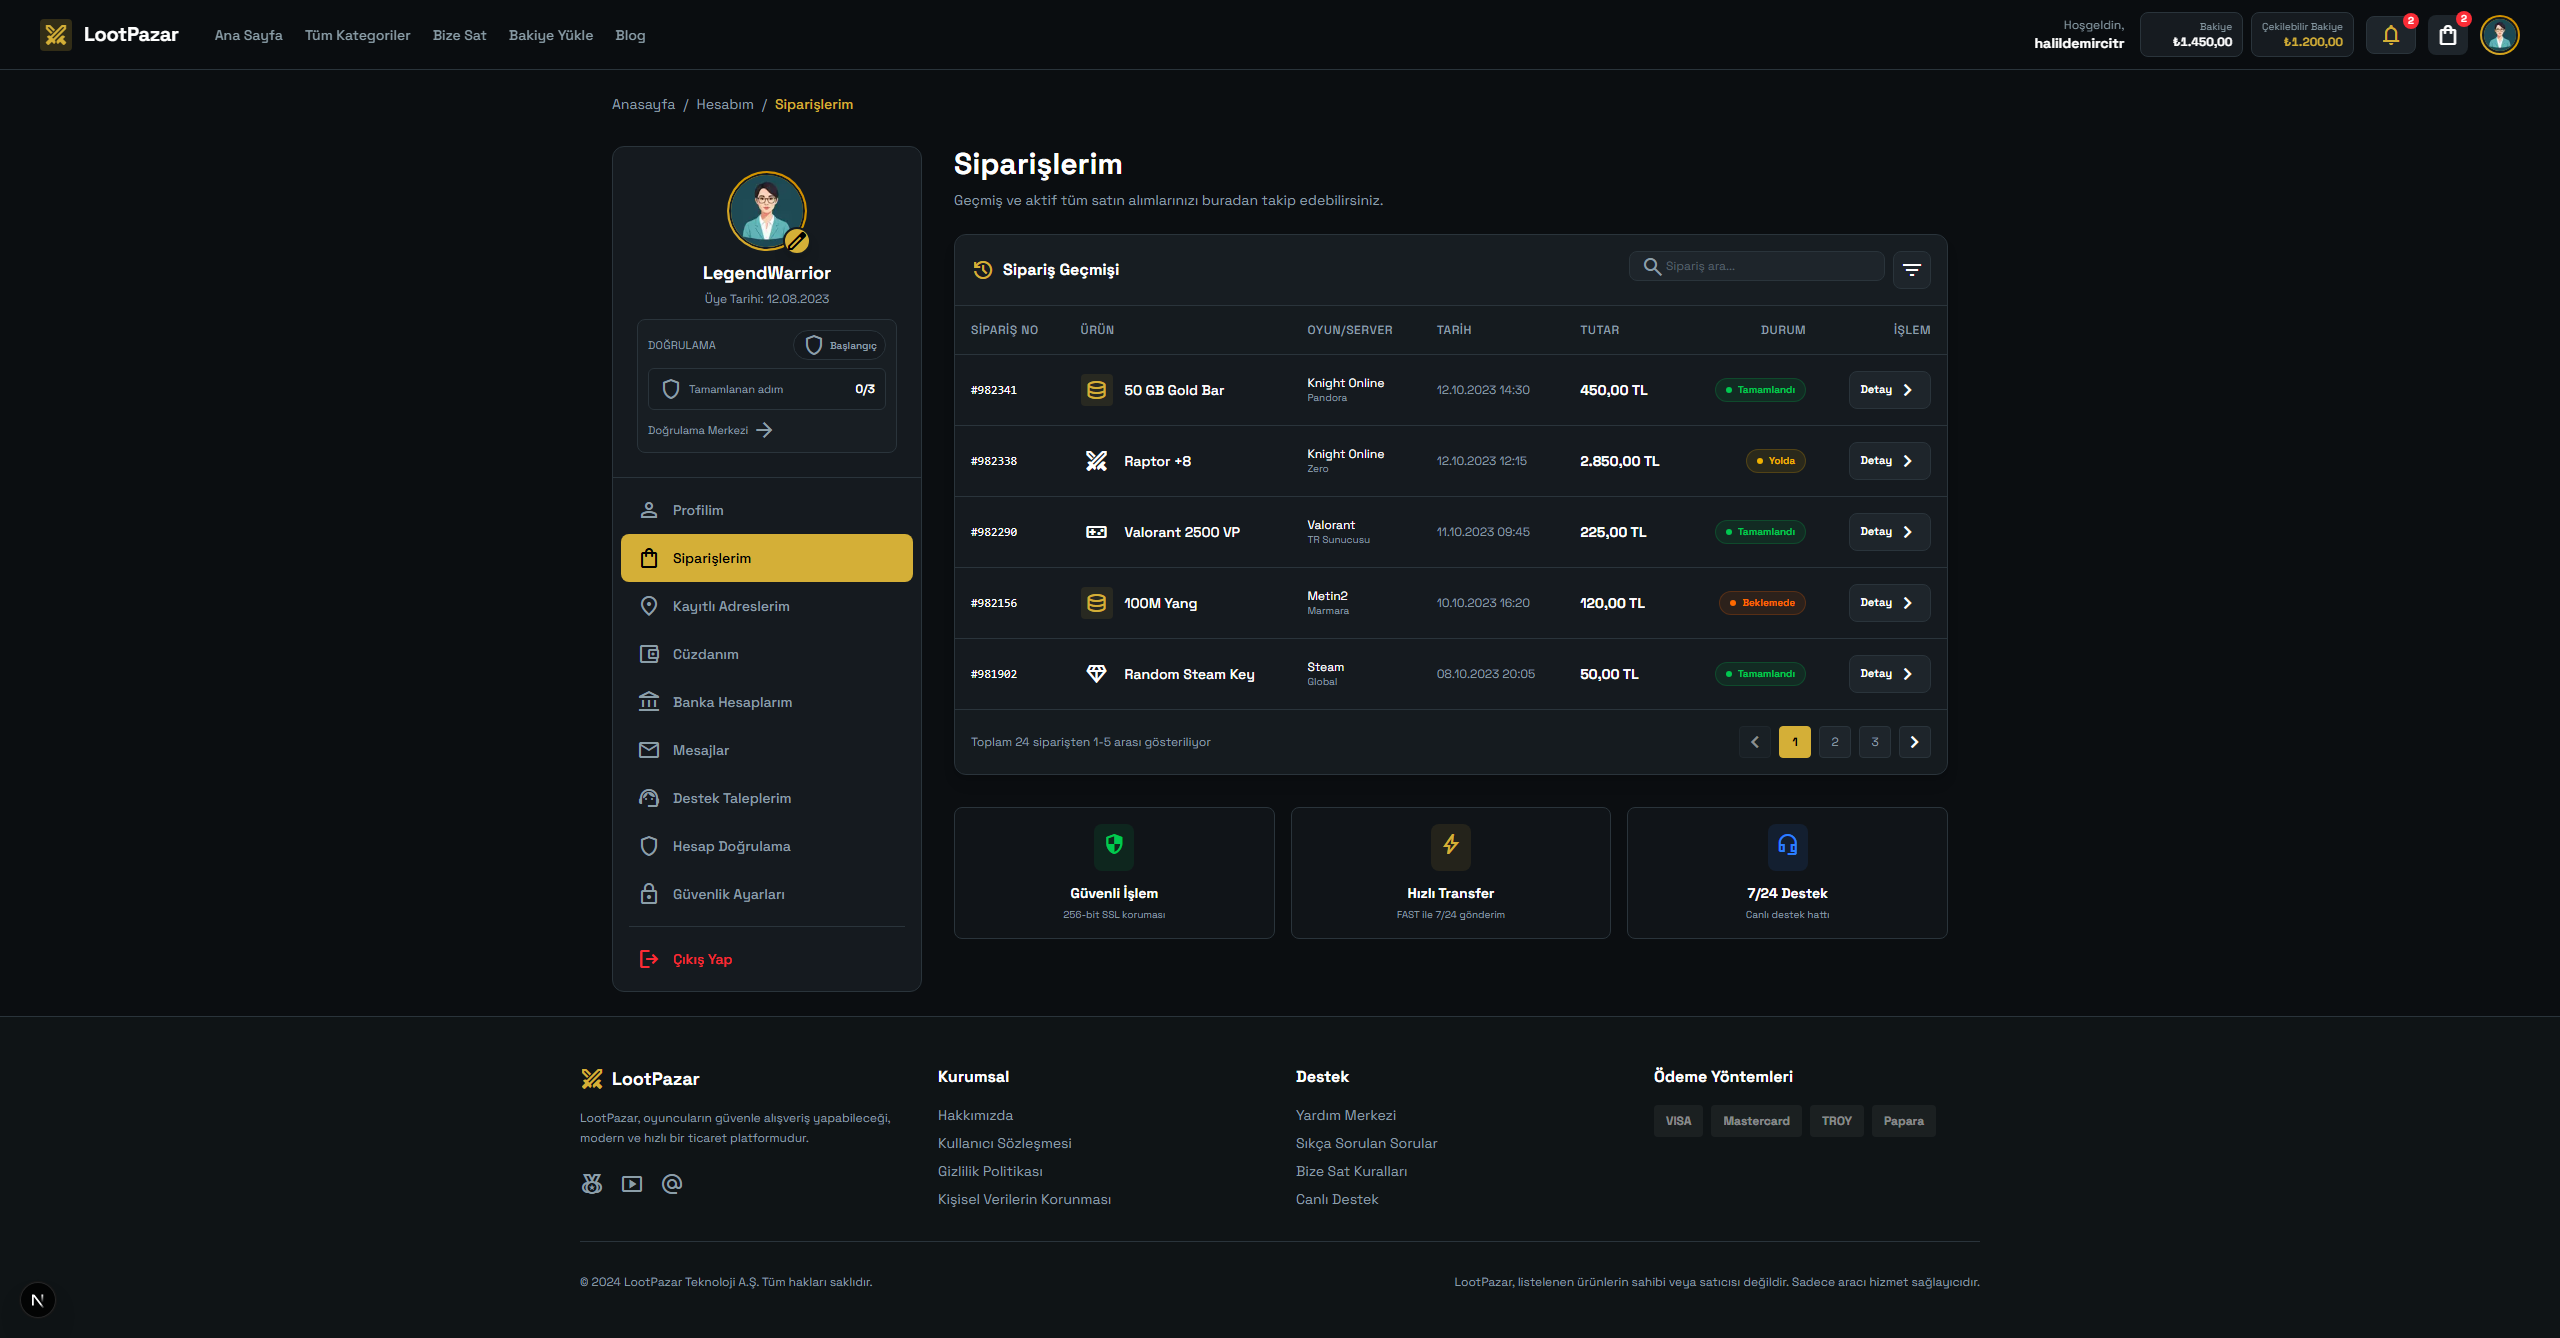The width and height of the screenshot is (2560, 1338).
Task: Open Destek Taleplerim in sidebar
Action: coord(731,798)
